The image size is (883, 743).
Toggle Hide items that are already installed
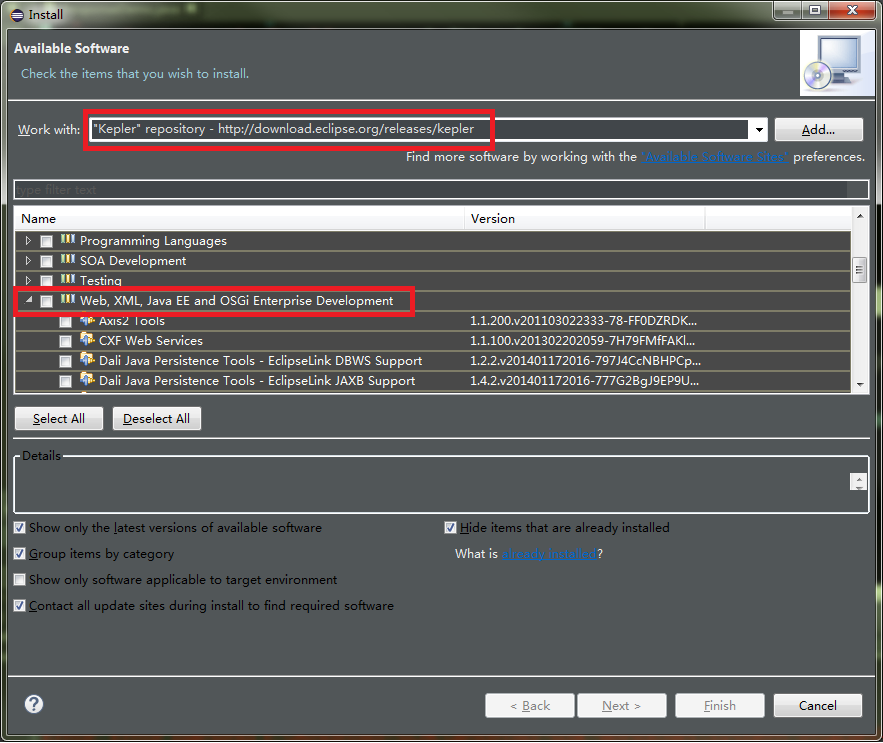point(450,528)
